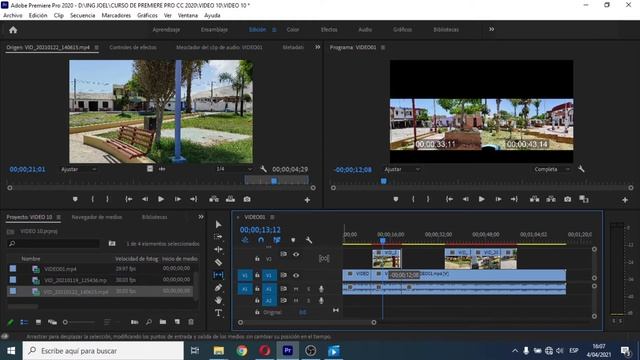This screenshot has width=640, height=360.
Task: Select the Selection tool arrow
Action: (218, 224)
